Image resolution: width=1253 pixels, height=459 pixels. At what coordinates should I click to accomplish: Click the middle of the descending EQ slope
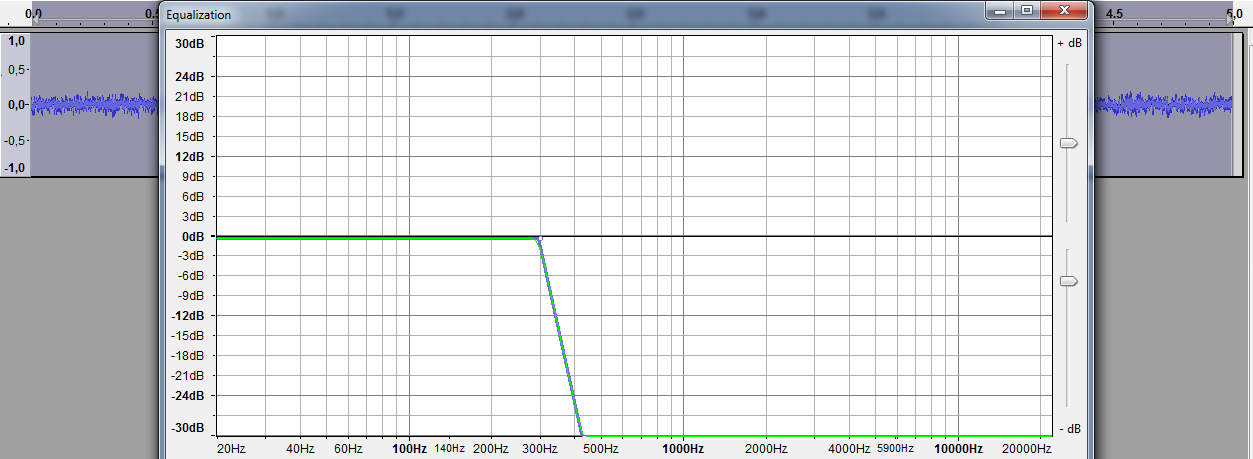point(560,337)
